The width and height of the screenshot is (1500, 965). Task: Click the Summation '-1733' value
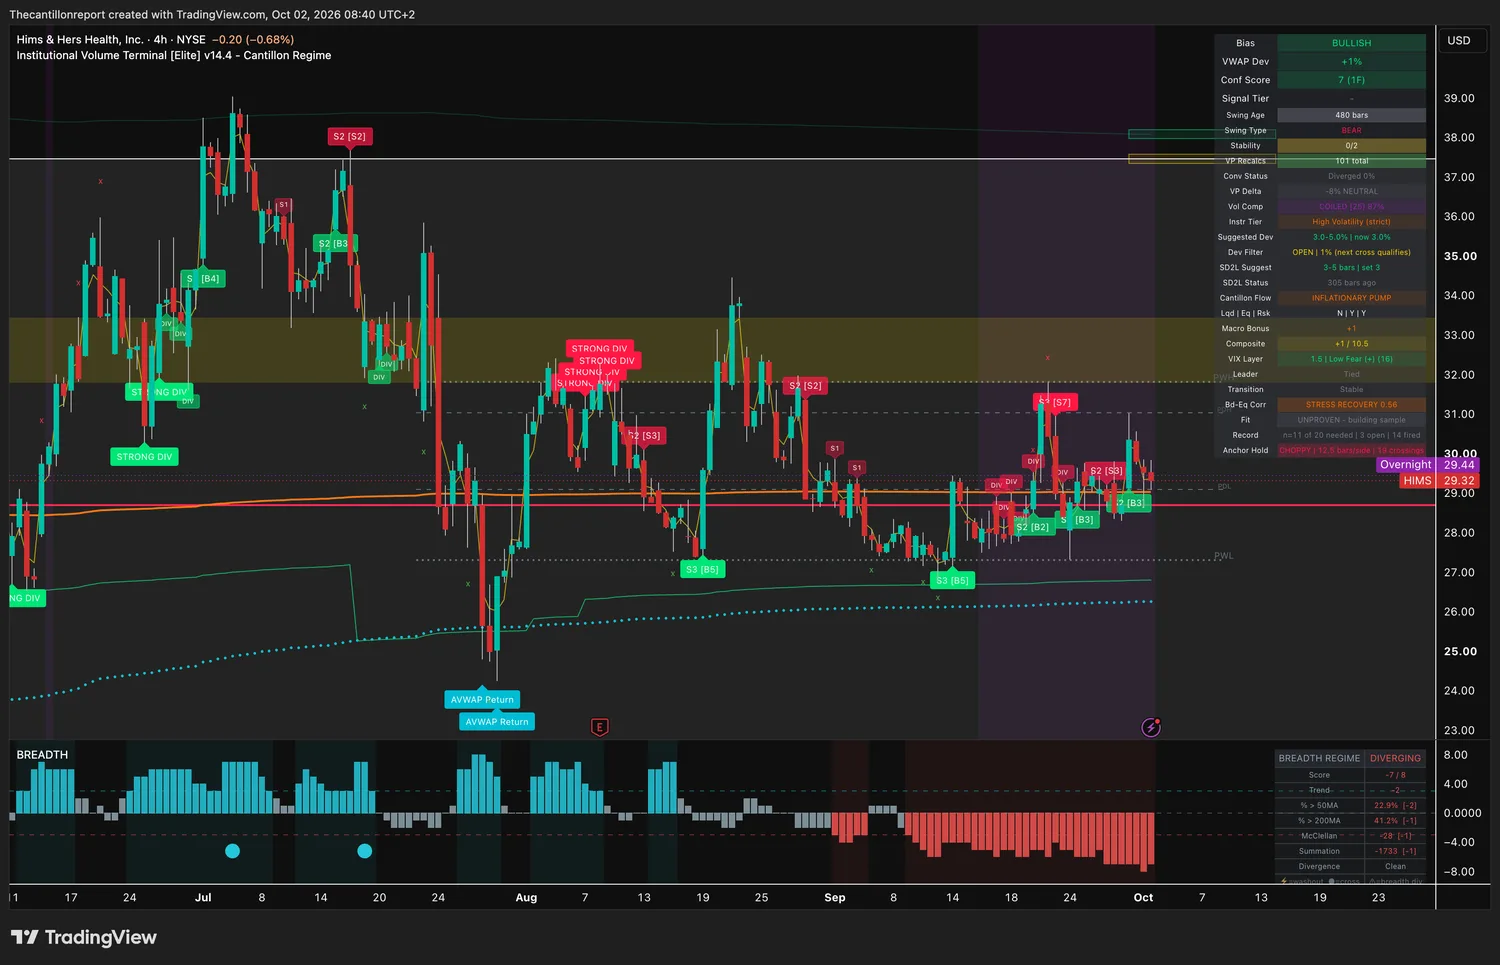tap(1395, 851)
